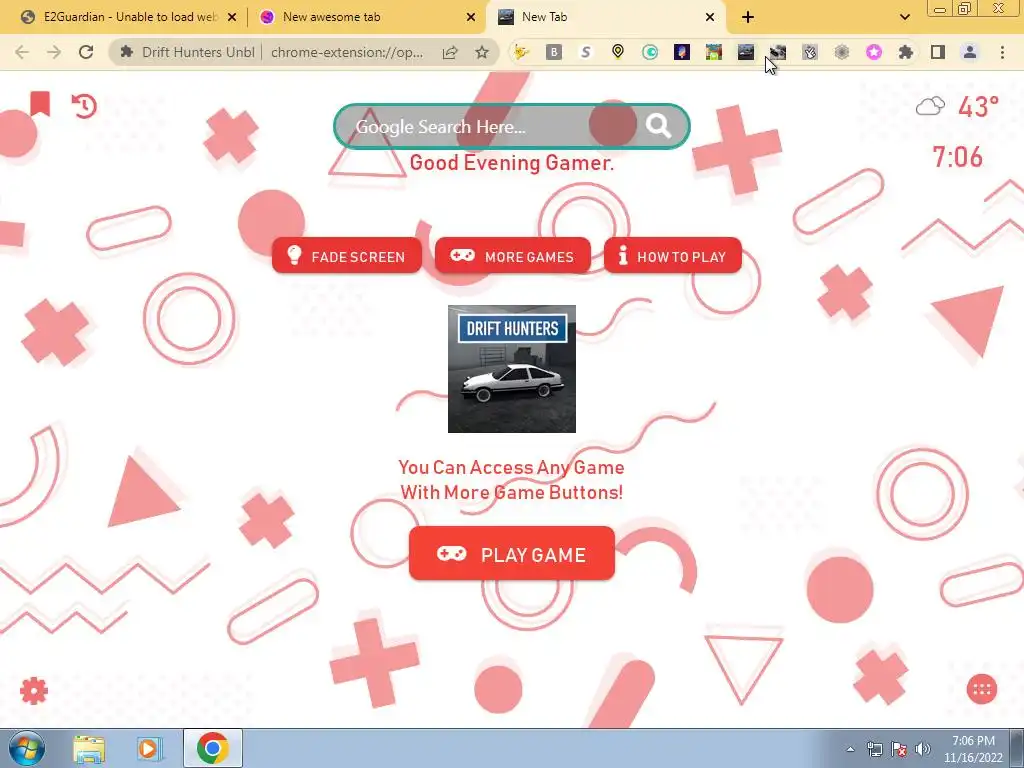Screen dimensions: 1024x768
Task: Toggle the browser side panel
Action: 938,52
